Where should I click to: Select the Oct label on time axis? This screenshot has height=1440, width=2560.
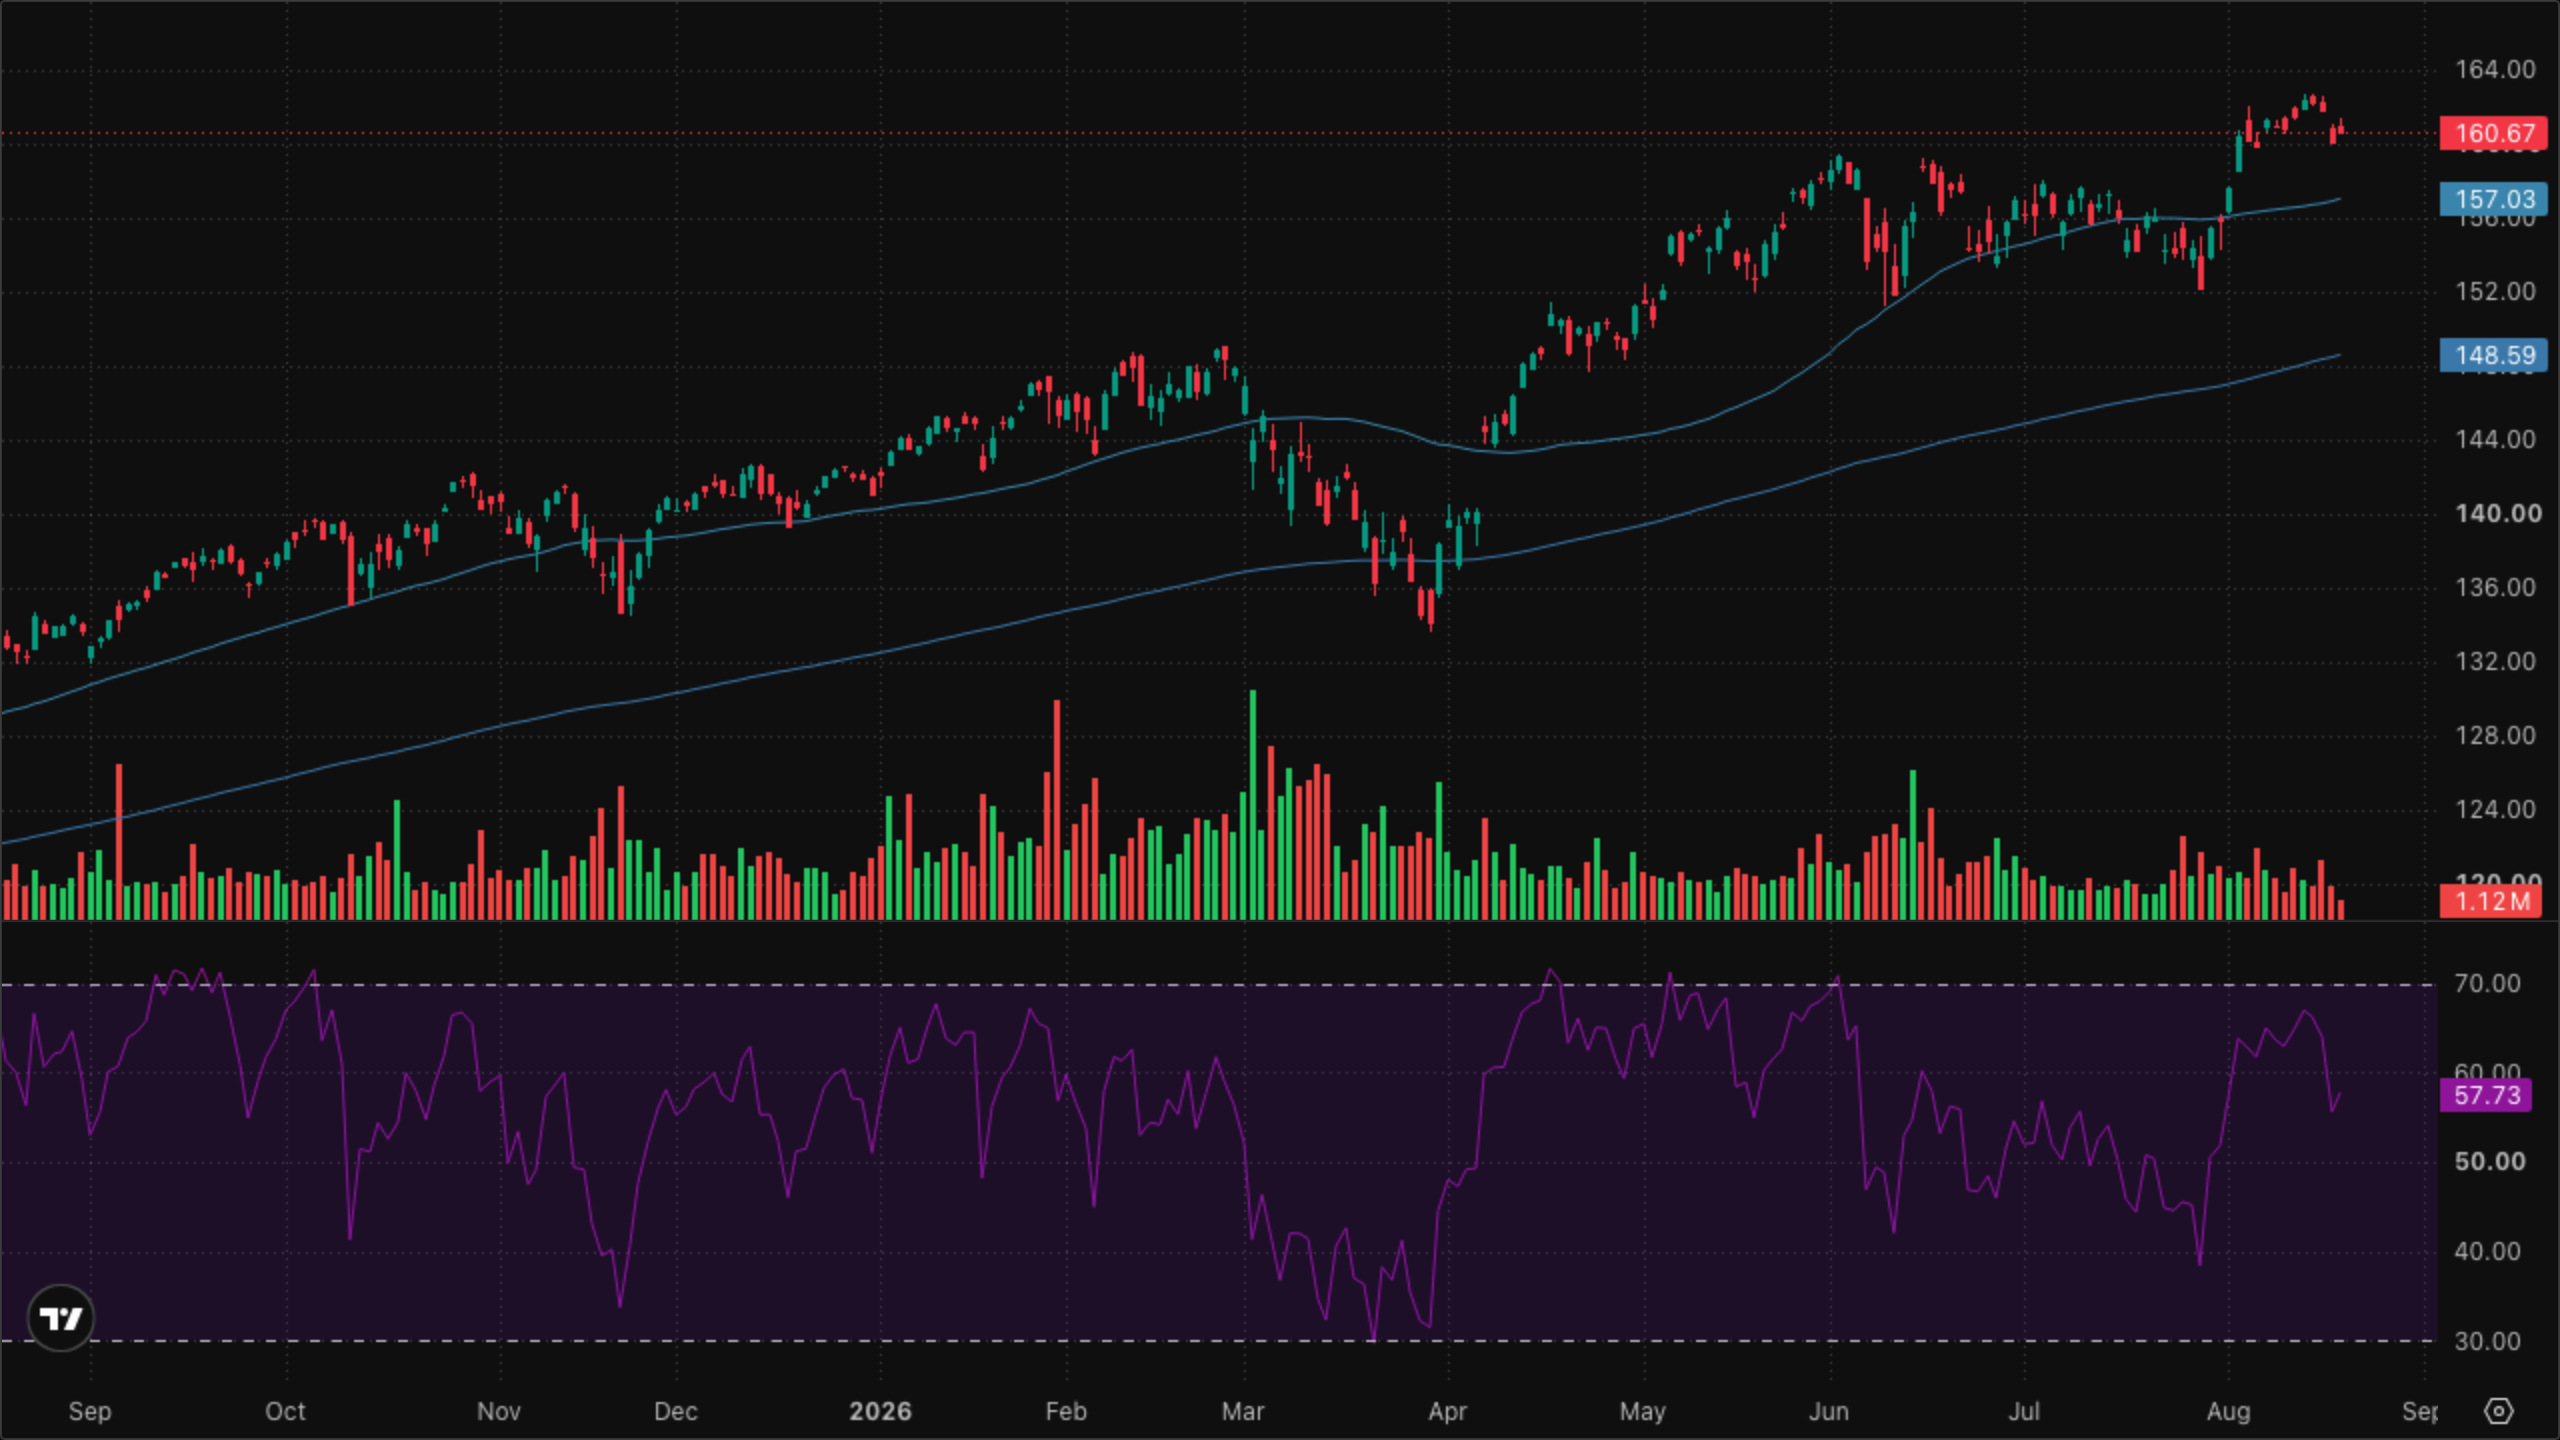coord(285,1411)
